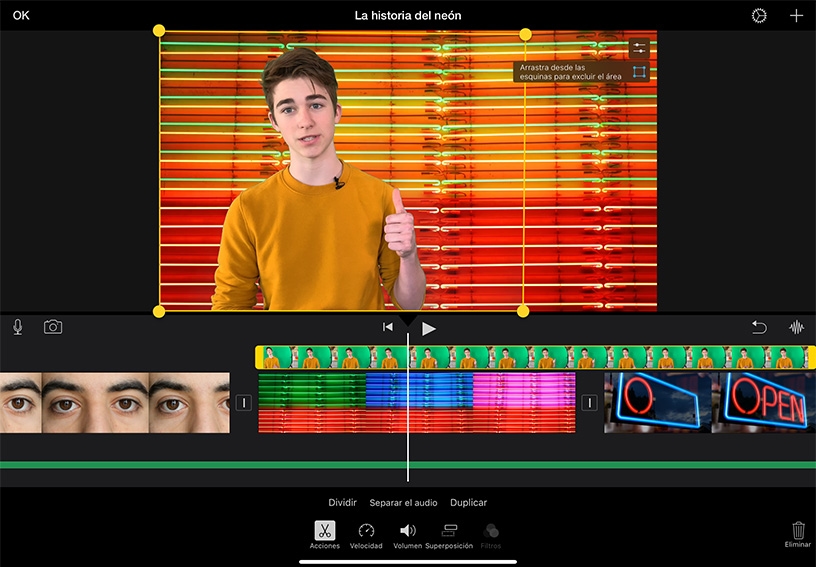
Task: Open green screen adjustment sliders icon
Action: (x=639, y=48)
